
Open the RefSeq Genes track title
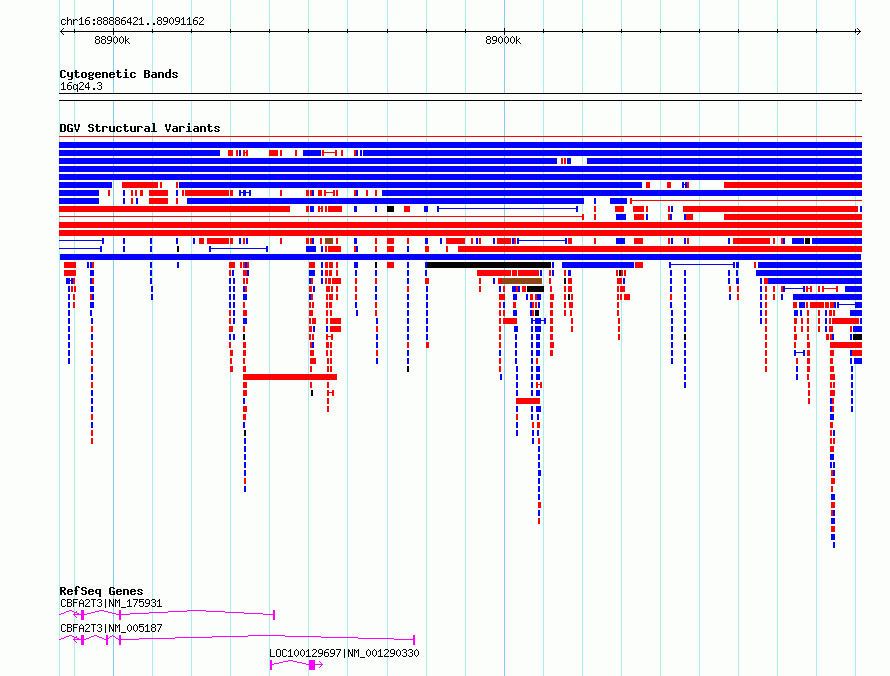click(x=101, y=591)
